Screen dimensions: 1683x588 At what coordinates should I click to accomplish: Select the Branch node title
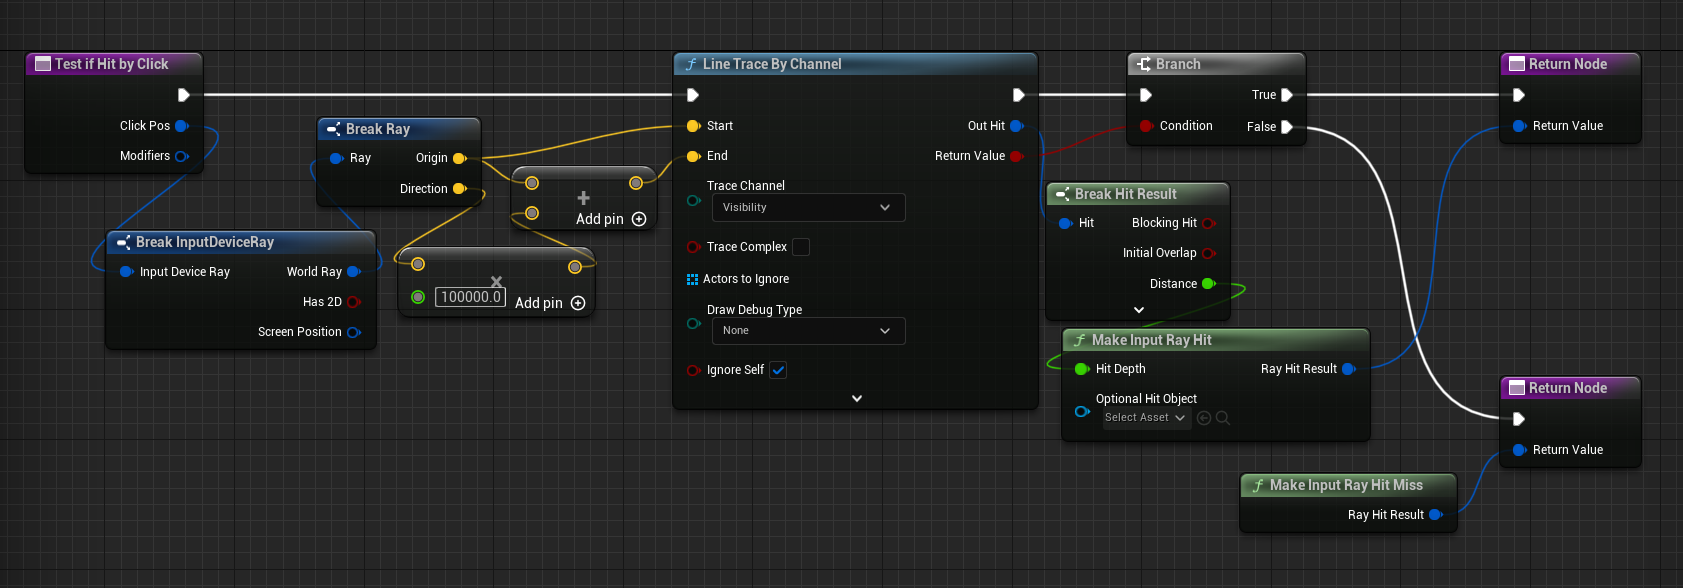click(1178, 64)
